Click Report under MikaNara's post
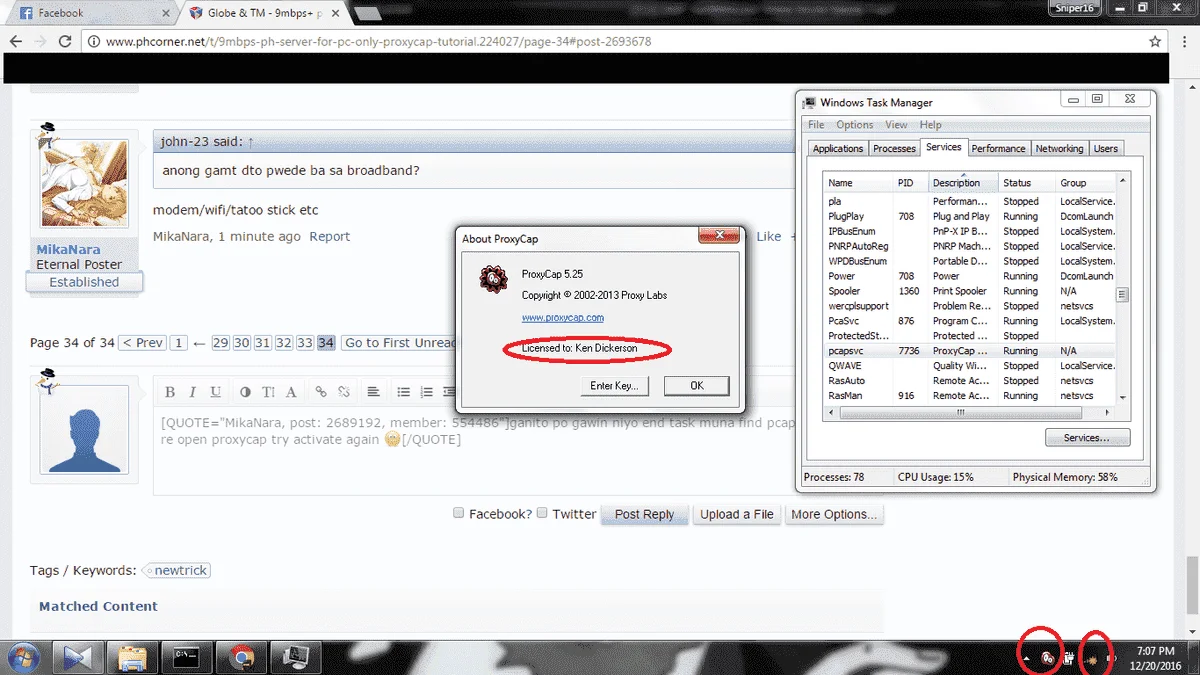The height and width of the screenshot is (675, 1200). [329, 237]
